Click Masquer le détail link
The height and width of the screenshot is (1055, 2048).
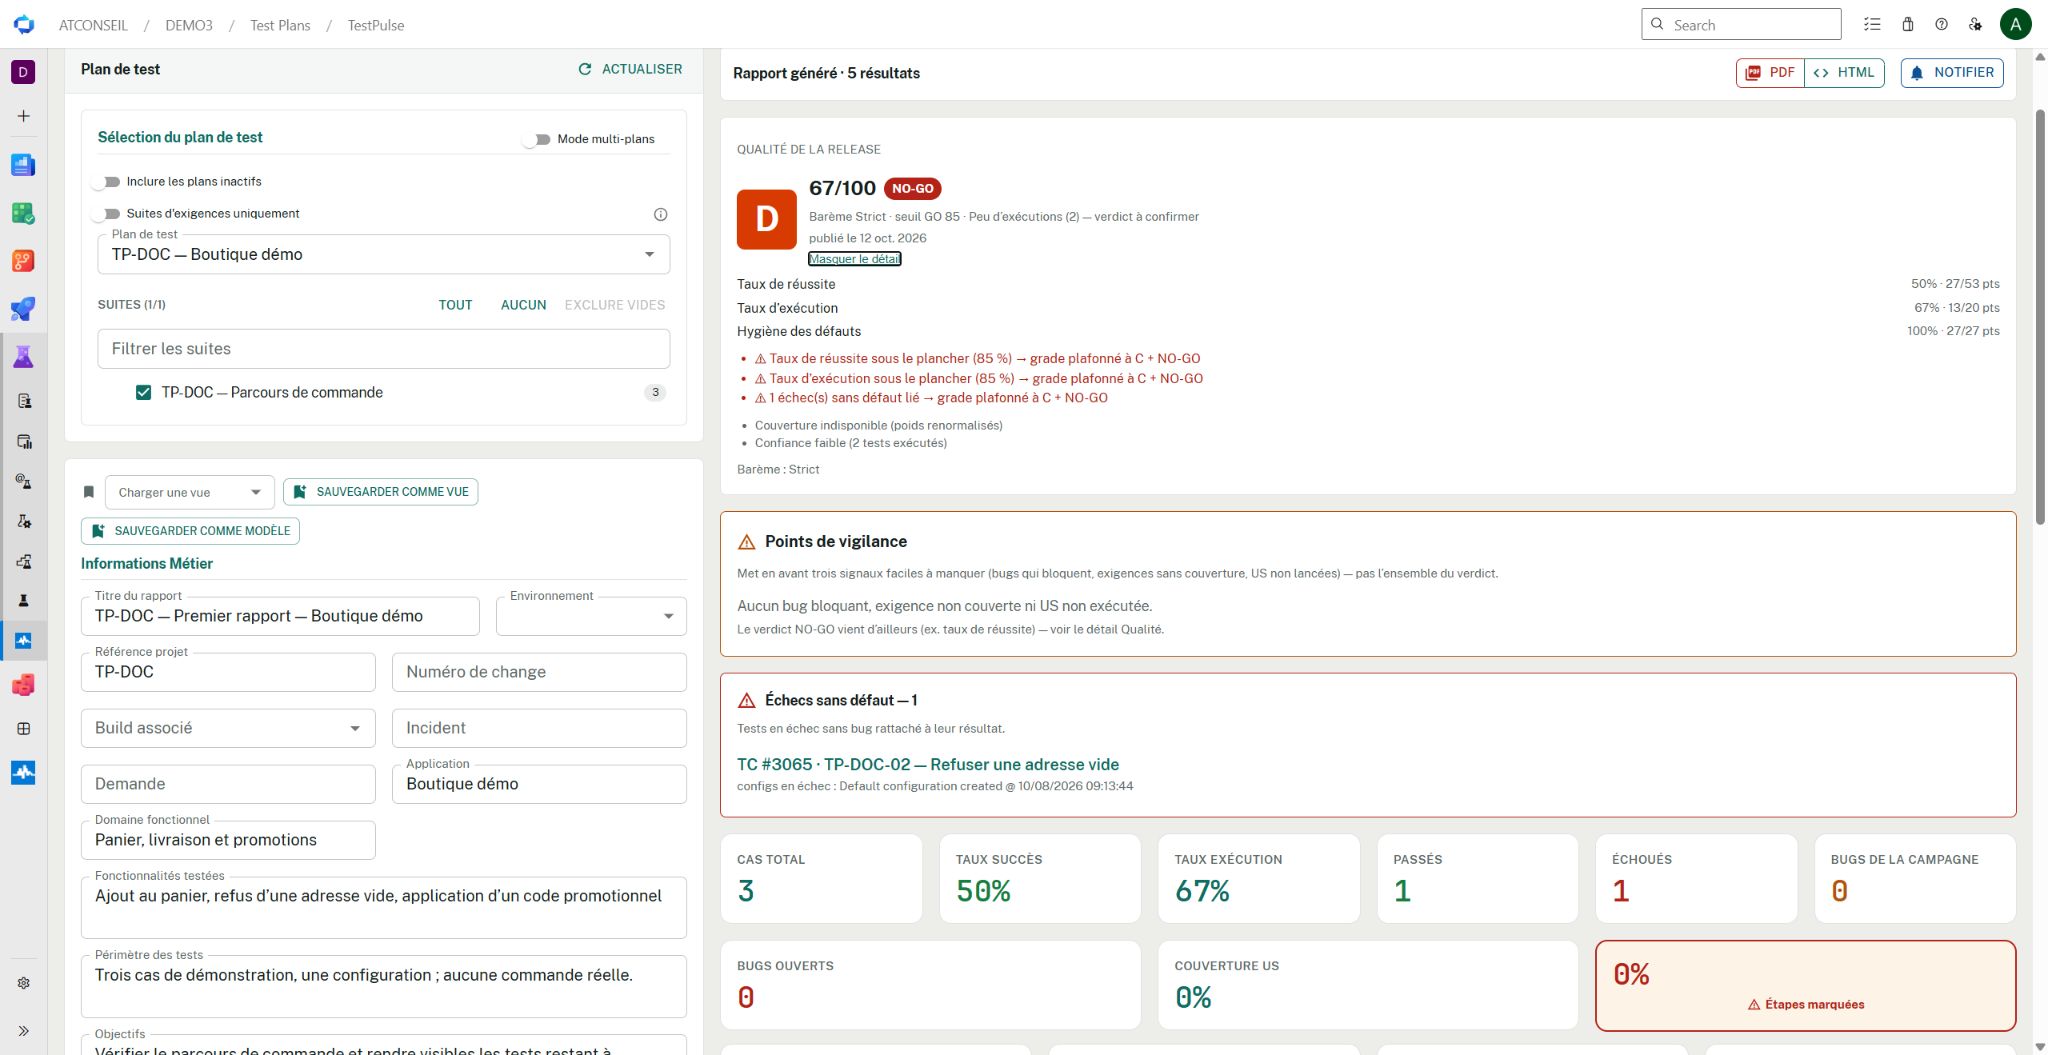click(854, 259)
